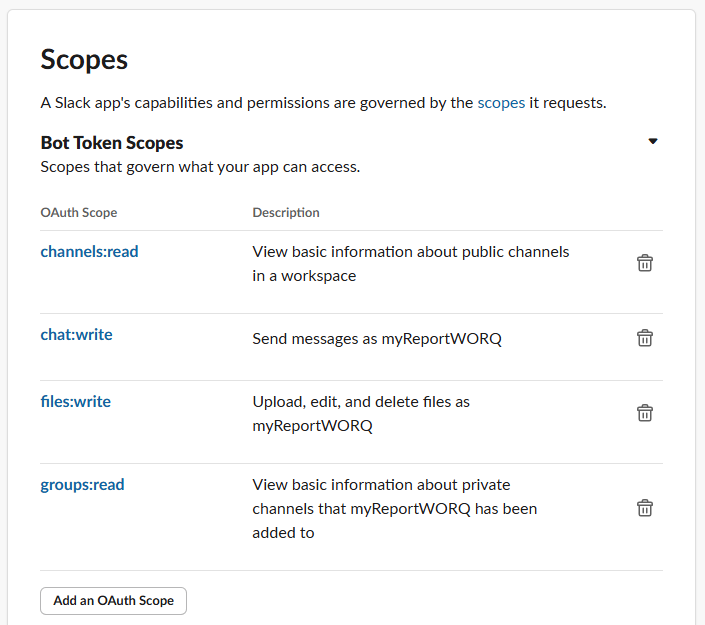Click trash icon next to files:write
The height and width of the screenshot is (625, 705).
coord(645,413)
